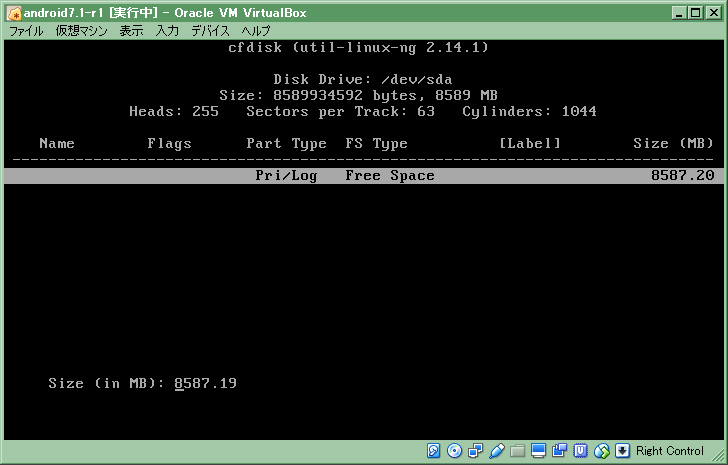This screenshot has width=728, height=465.
Task: Open the 入力 menu
Action: pyautogui.click(x=167, y=31)
